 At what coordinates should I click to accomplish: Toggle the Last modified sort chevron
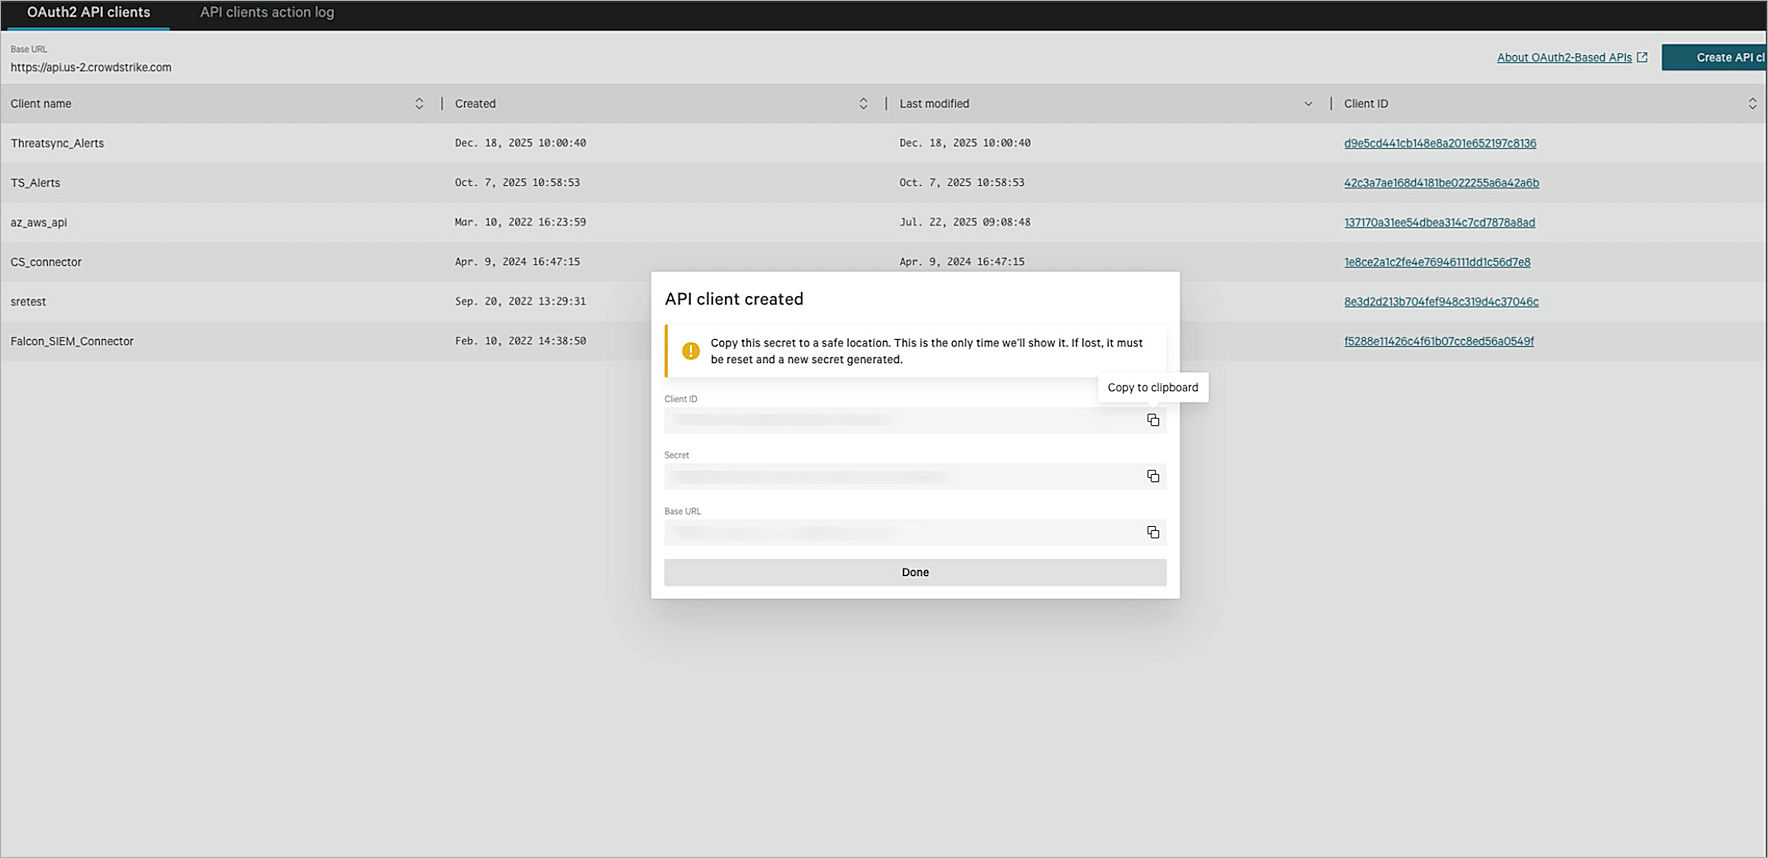click(1308, 104)
